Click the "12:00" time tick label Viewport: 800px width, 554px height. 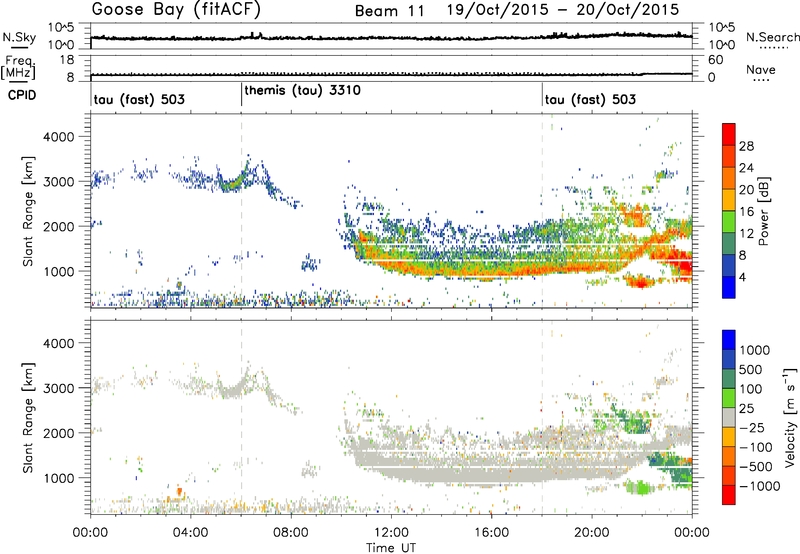391,533
